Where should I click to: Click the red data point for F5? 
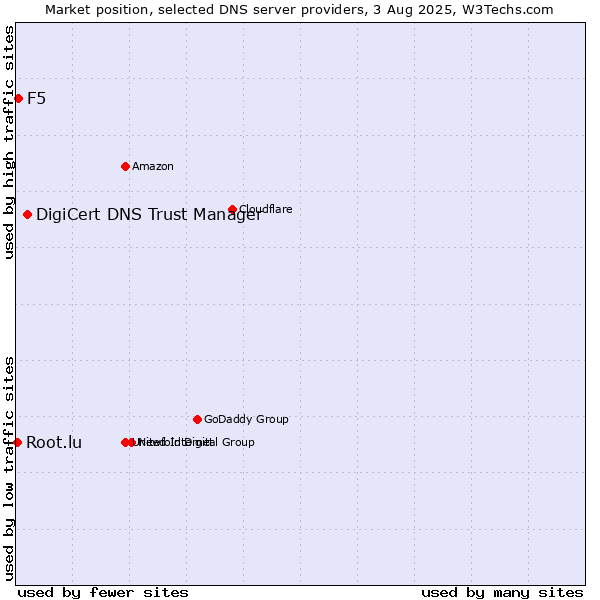[x=18, y=99]
